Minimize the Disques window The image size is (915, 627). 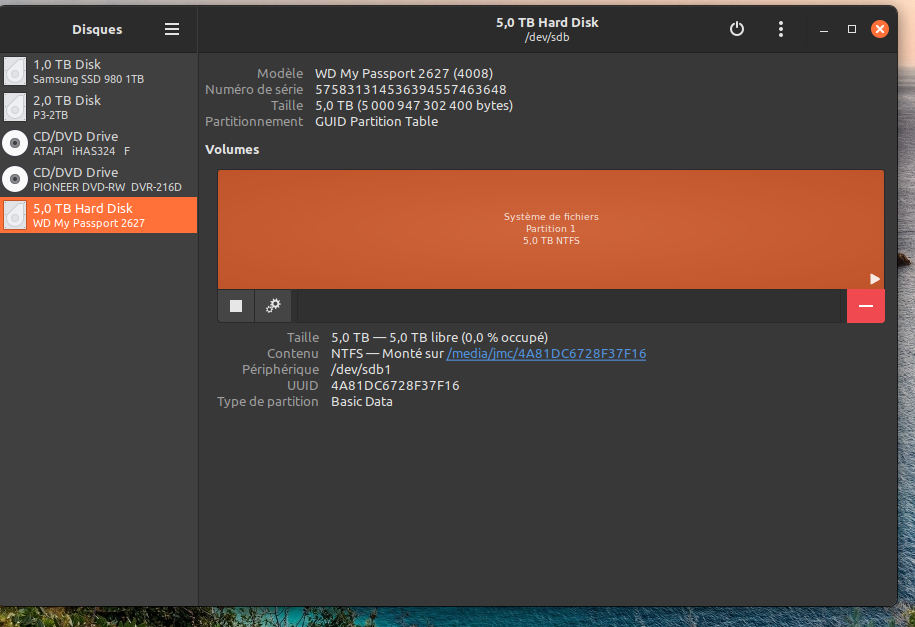click(x=824, y=29)
